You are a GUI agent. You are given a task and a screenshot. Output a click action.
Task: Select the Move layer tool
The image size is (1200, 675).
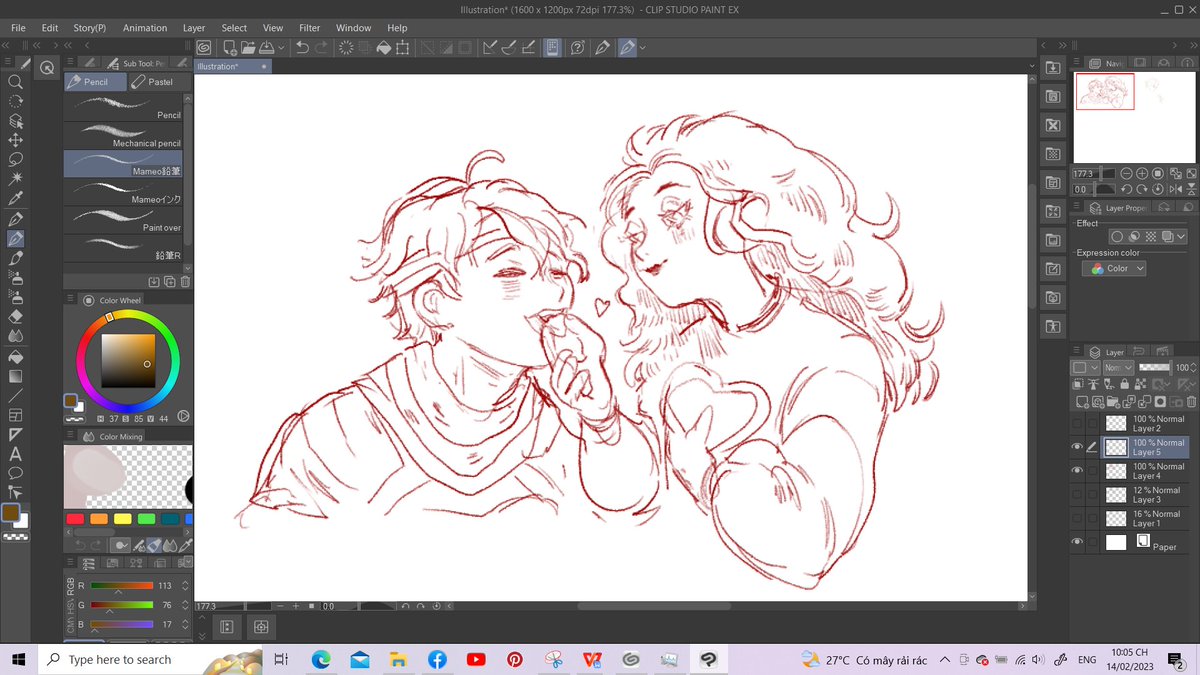(x=15, y=140)
